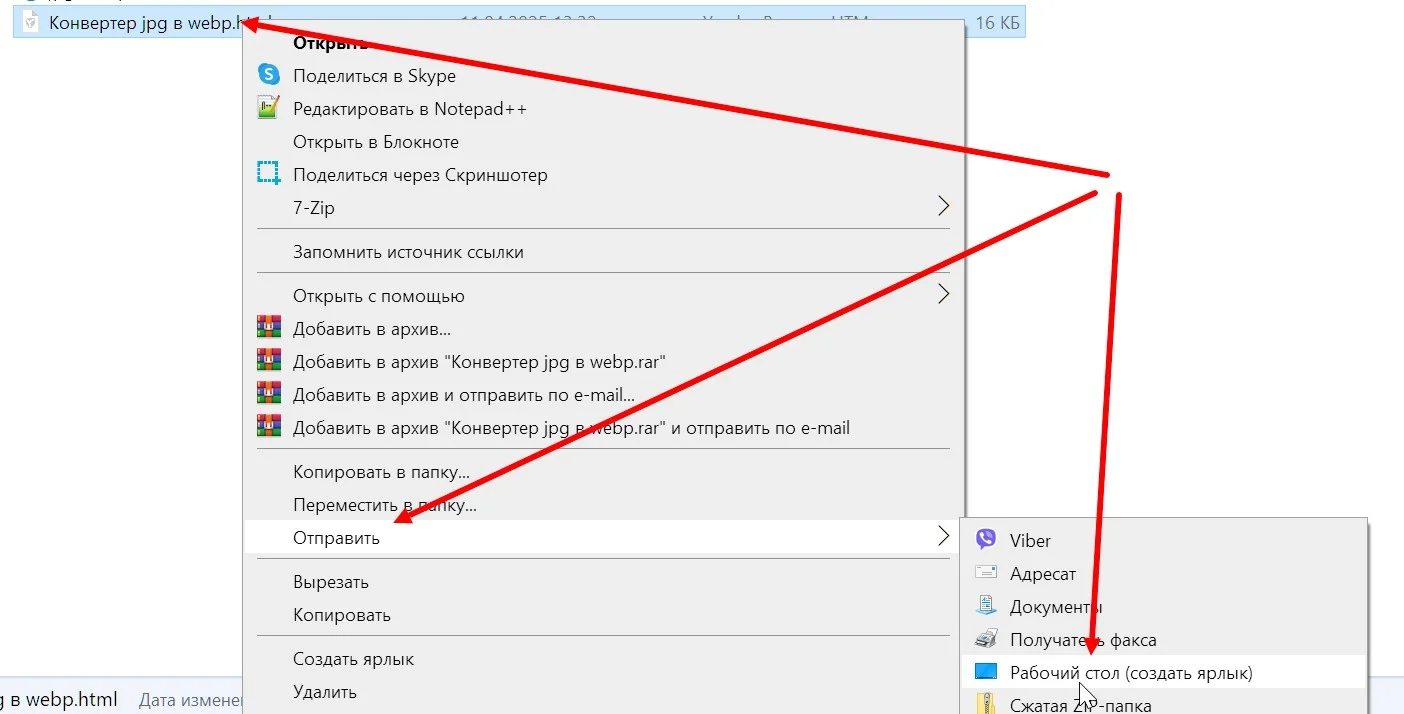Click the Skype icon beside Поделиться в Skype
This screenshot has height=714, width=1404.
tap(268, 75)
